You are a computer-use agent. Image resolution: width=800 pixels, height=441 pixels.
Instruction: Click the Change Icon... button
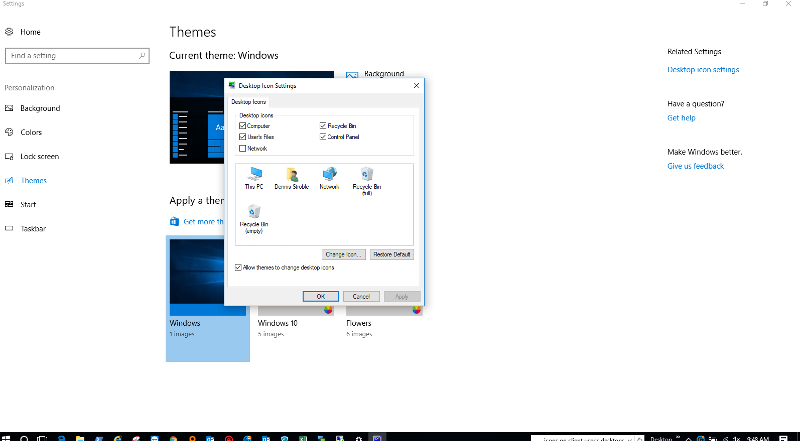point(344,254)
